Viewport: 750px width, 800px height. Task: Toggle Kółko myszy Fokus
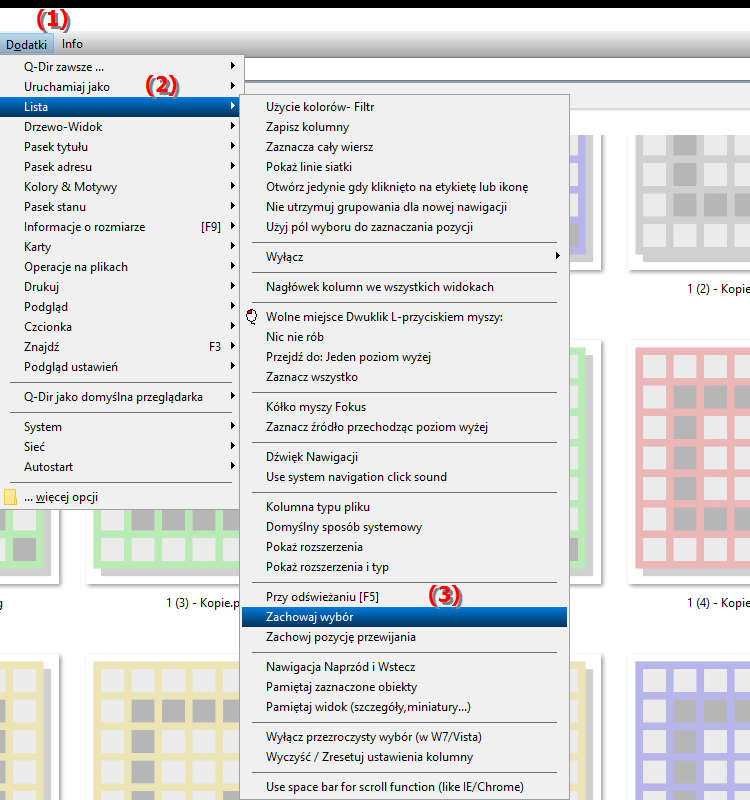(404, 407)
